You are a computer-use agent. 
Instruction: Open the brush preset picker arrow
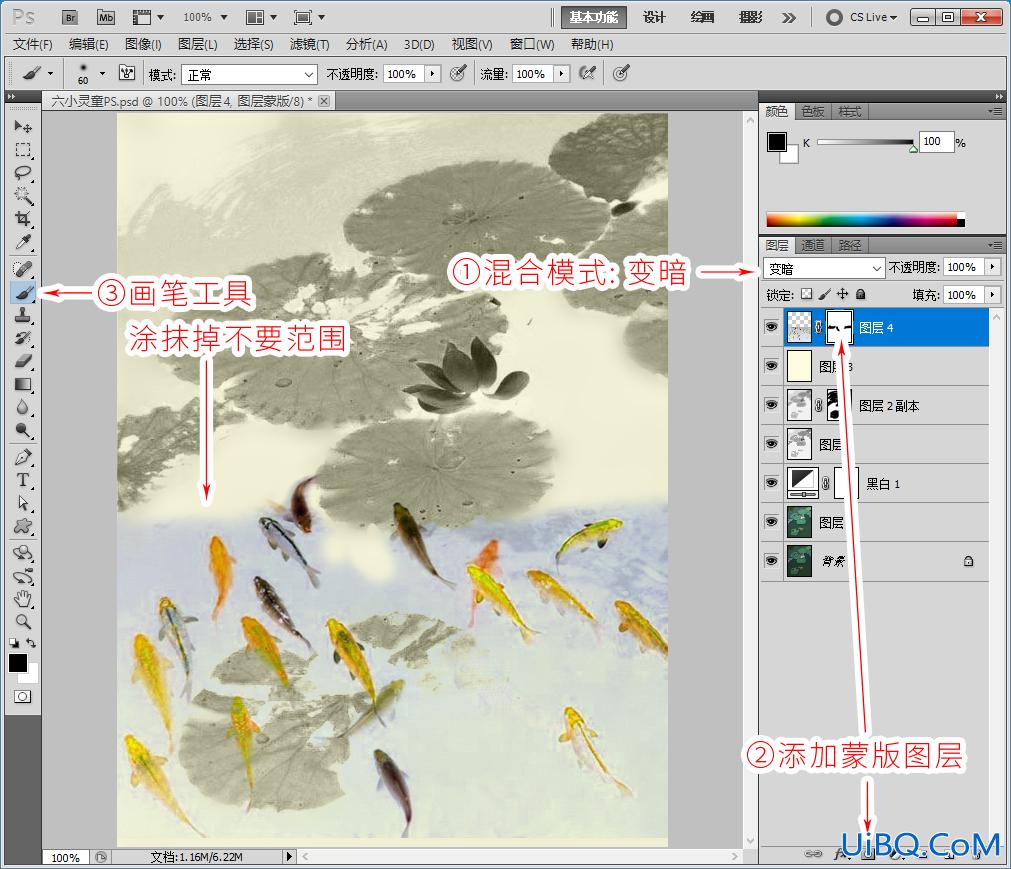coord(102,73)
